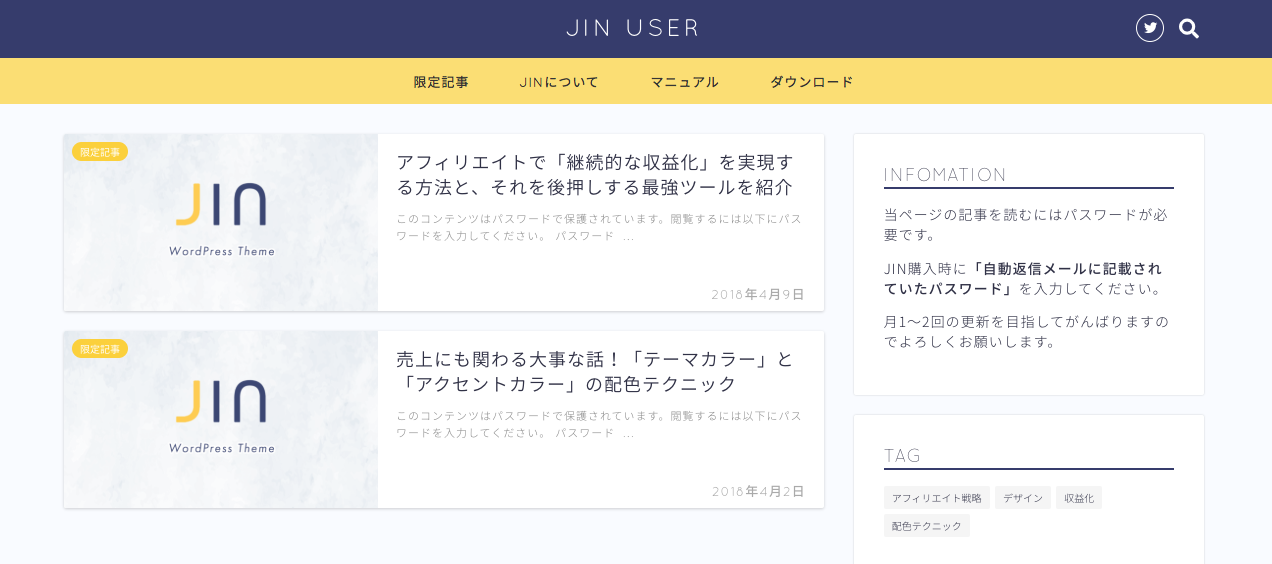The width and height of the screenshot is (1272, 564).
Task: Select the ダウンロード menu item
Action: [811, 82]
